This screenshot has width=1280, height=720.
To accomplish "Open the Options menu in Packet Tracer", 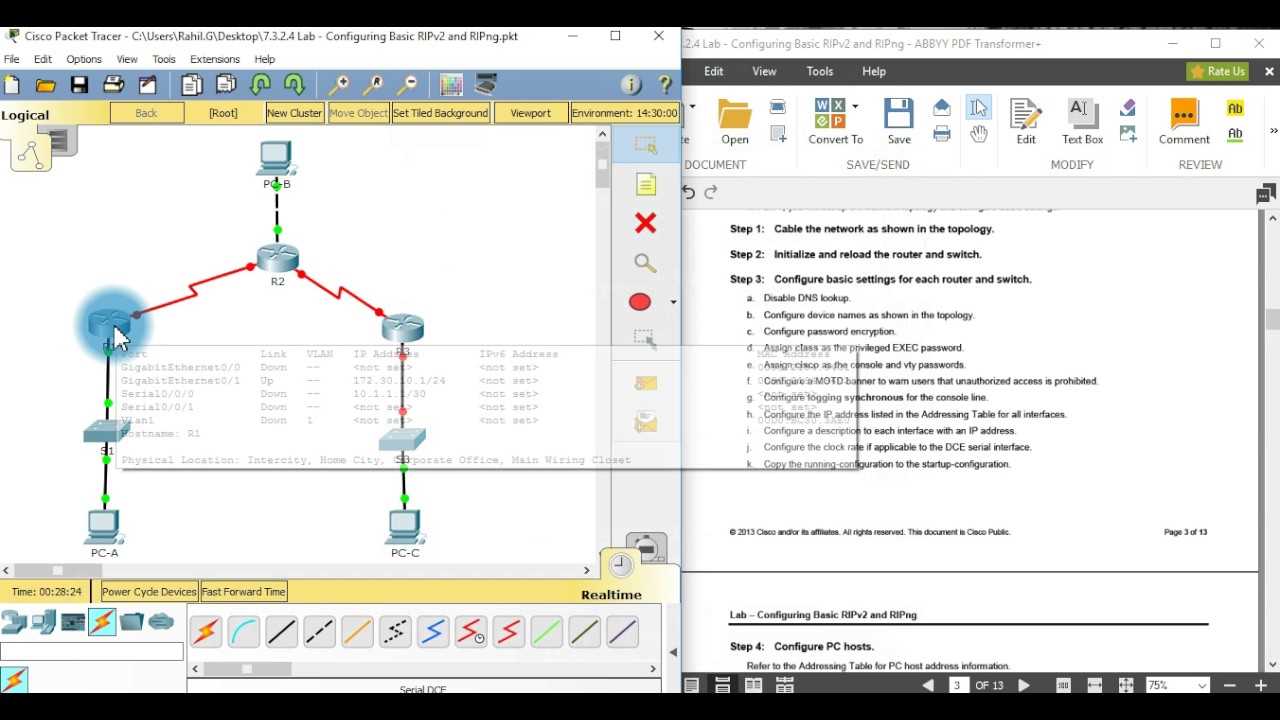I will (x=84, y=59).
